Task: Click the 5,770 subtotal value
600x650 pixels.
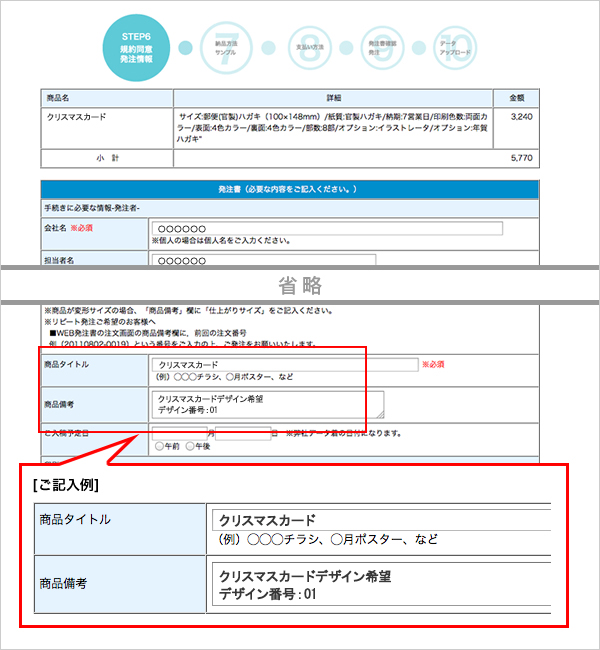Action: coord(522,158)
